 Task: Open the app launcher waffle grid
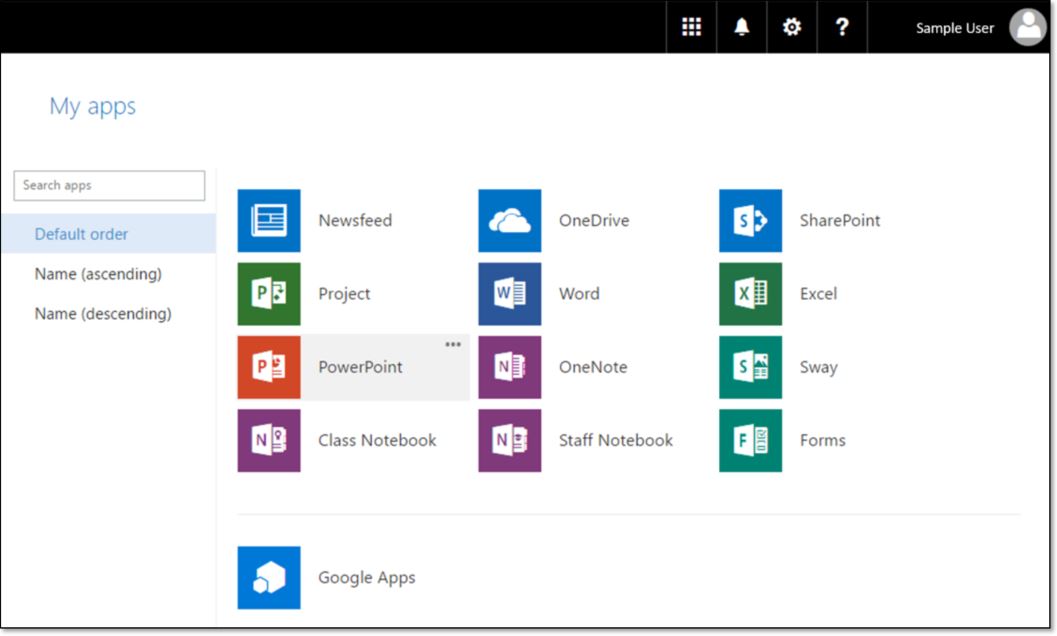pos(691,27)
